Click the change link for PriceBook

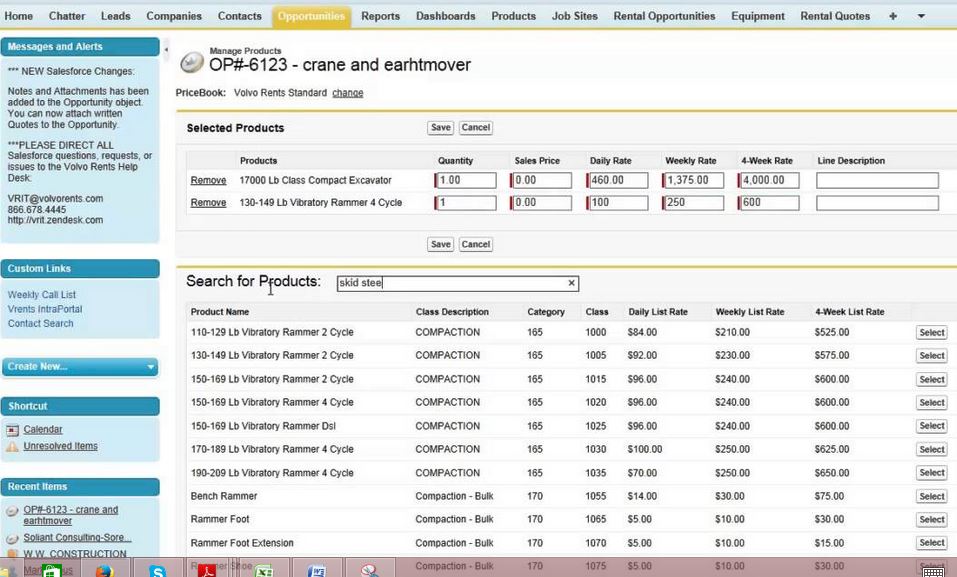[347, 93]
